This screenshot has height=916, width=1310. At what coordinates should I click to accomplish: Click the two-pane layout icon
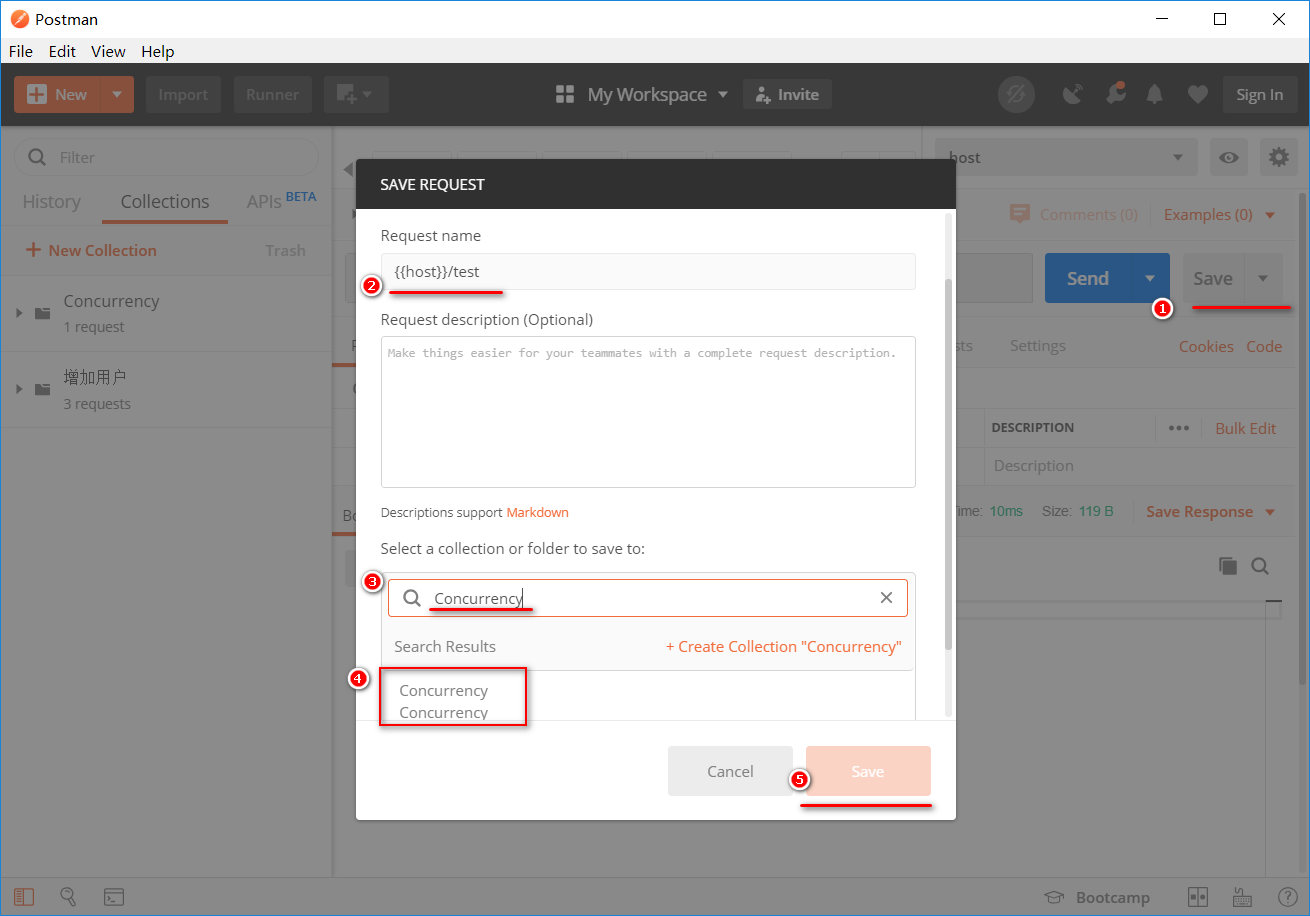pos(1197,897)
